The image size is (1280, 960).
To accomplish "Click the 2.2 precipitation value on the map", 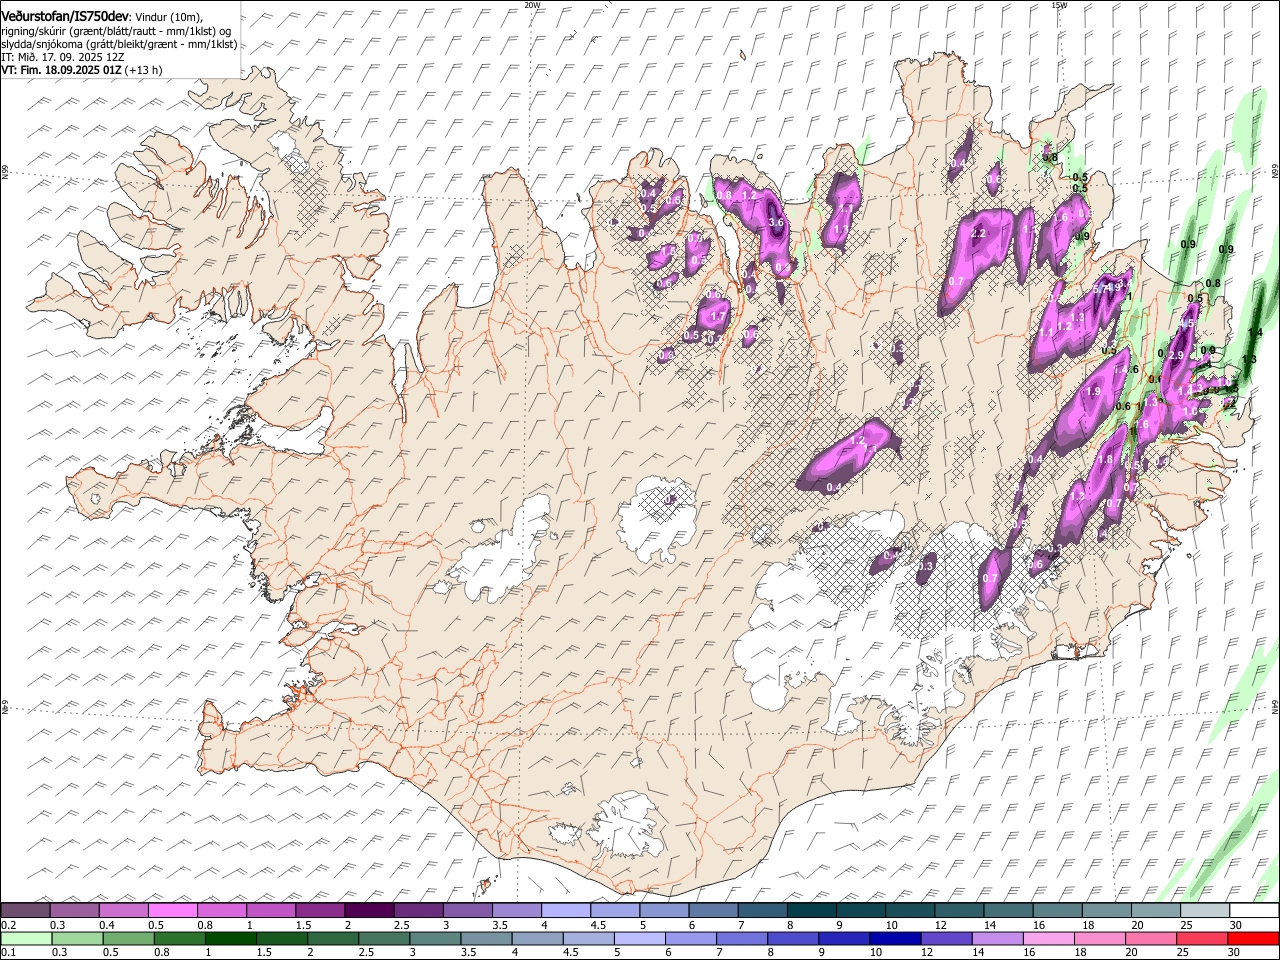I will (x=979, y=233).
